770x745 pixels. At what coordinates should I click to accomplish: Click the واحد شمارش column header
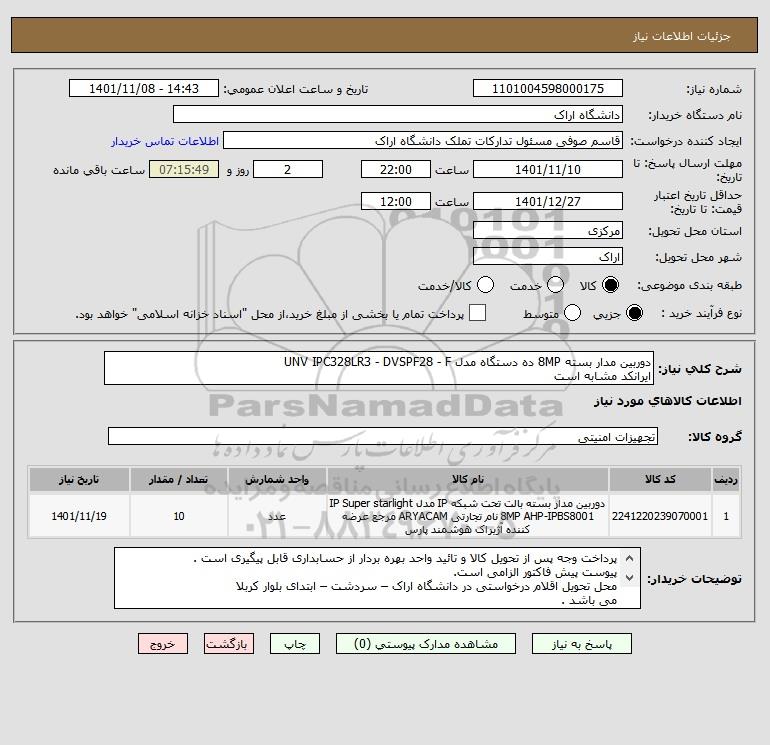click(x=277, y=479)
